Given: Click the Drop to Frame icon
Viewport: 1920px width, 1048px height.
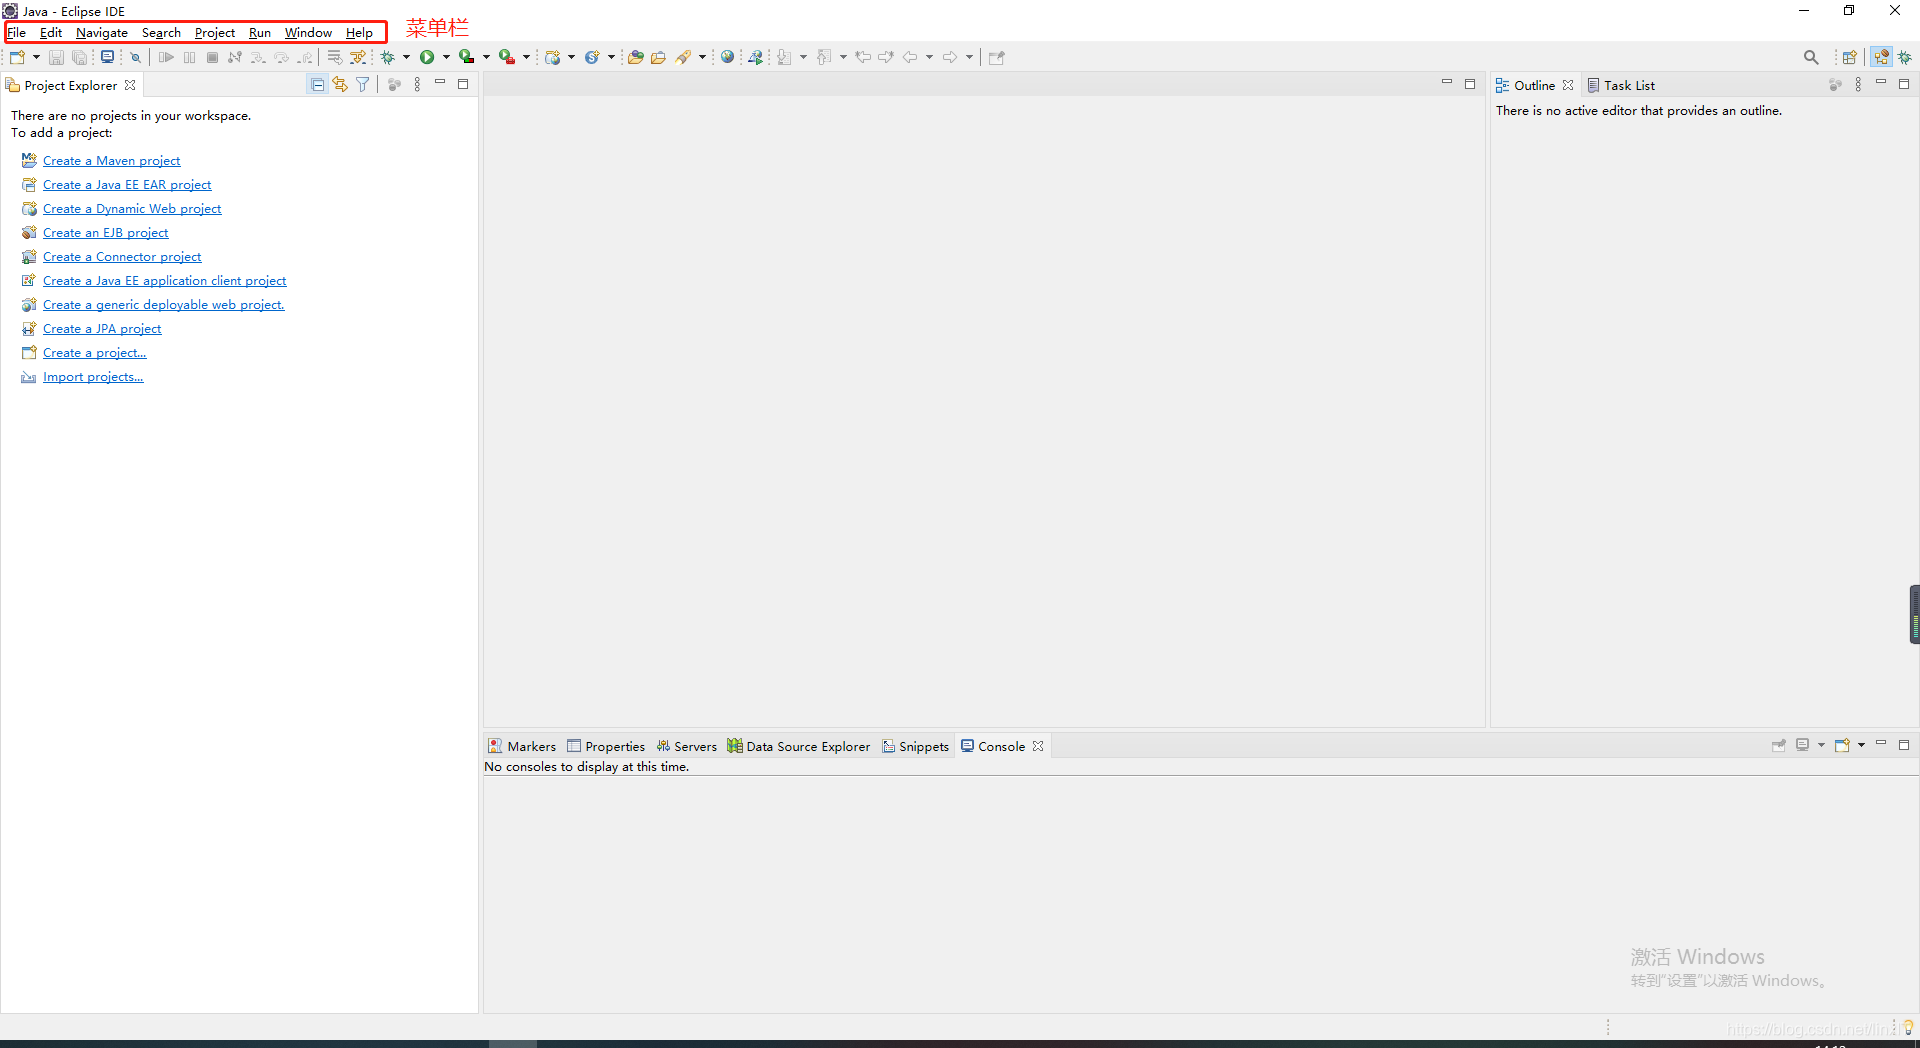Looking at the screenshot, I should click(335, 57).
